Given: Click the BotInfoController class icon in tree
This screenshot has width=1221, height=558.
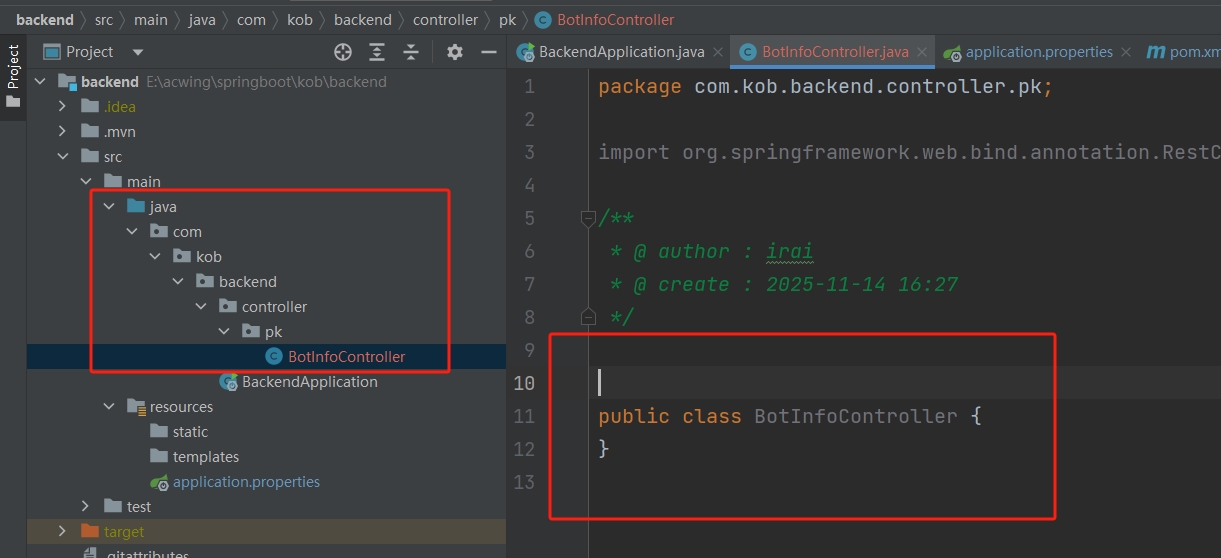Looking at the screenshot, I should click(x=273, y=357).
